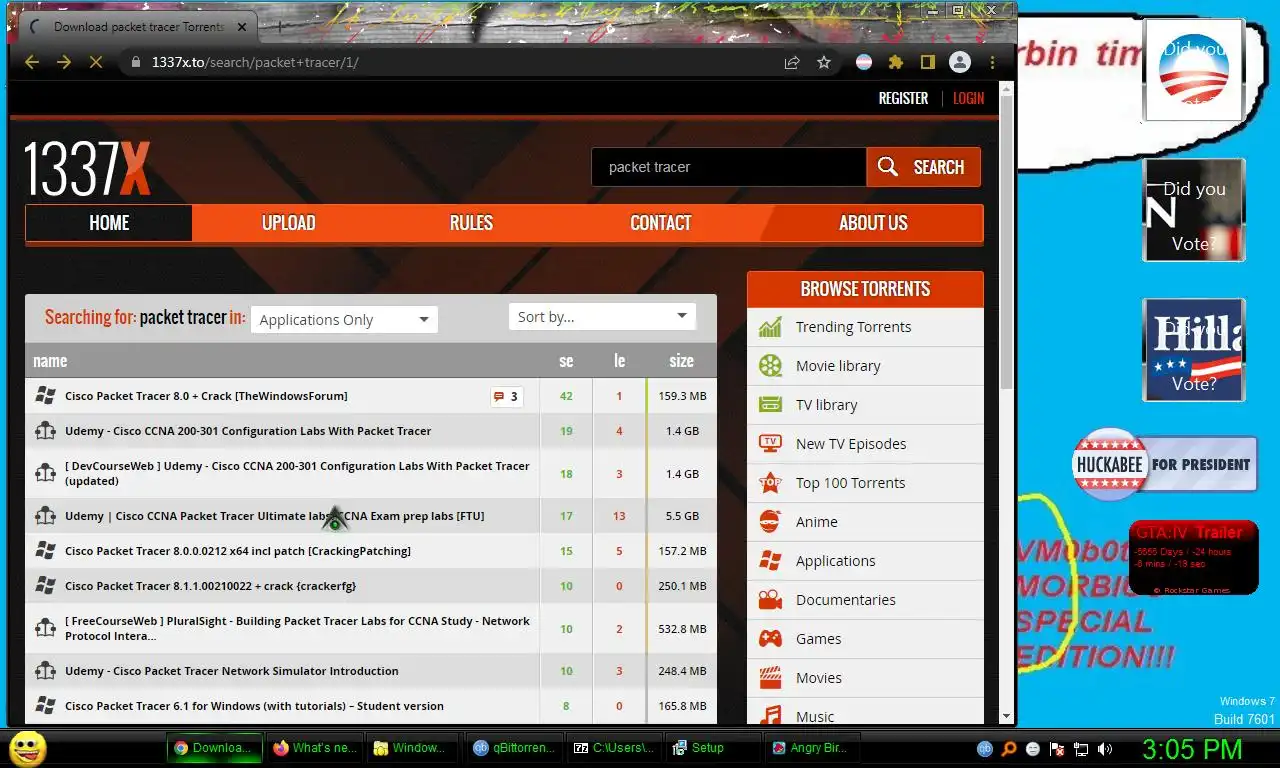Open the RULES nav item

(x=471, y=223)
